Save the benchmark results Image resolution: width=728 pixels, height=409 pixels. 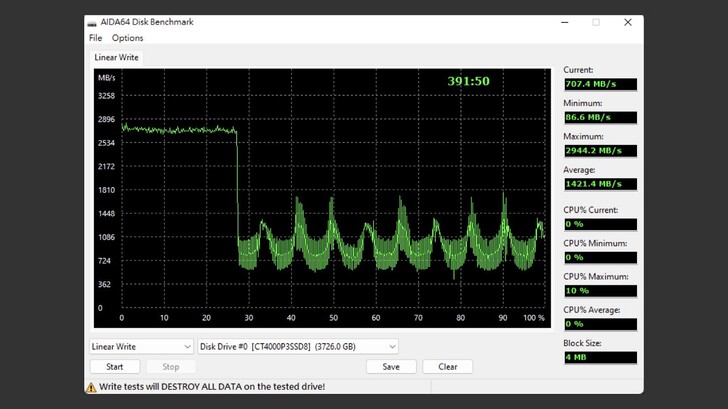(391, 367)
